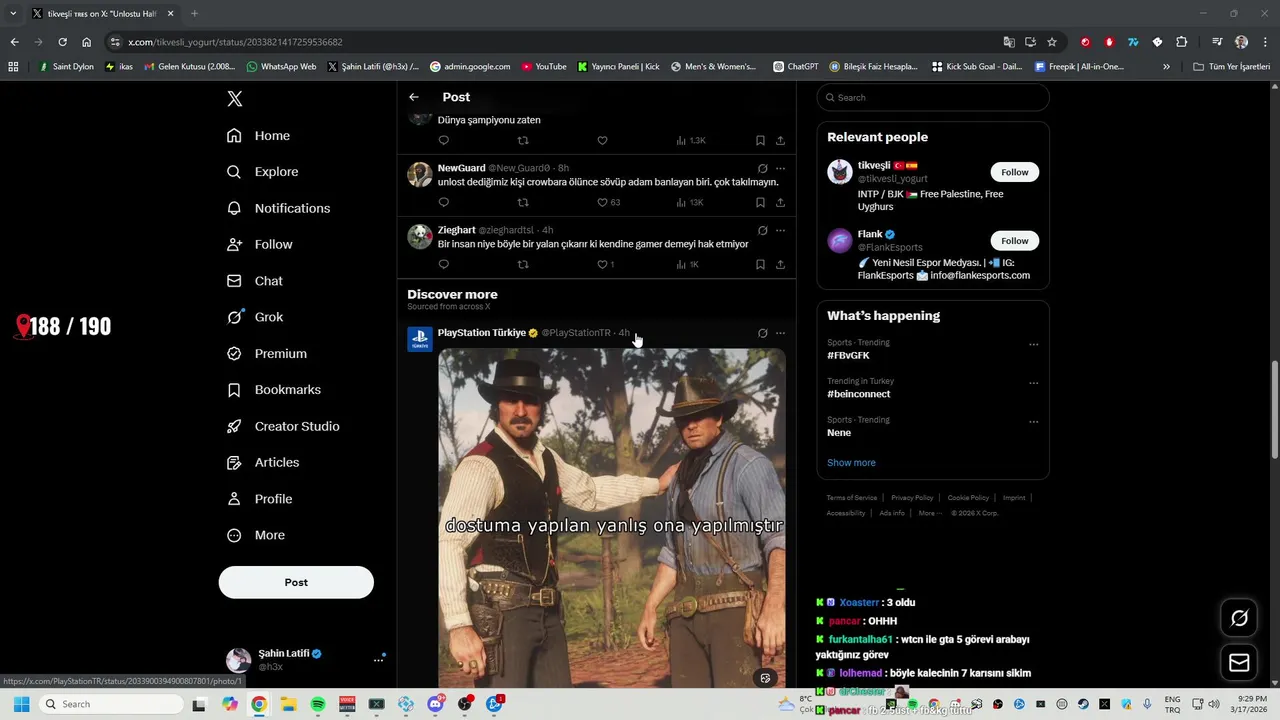Open floating Grok button
The width and height of the screenshot is (1280, 720).
click(1239, 618)
